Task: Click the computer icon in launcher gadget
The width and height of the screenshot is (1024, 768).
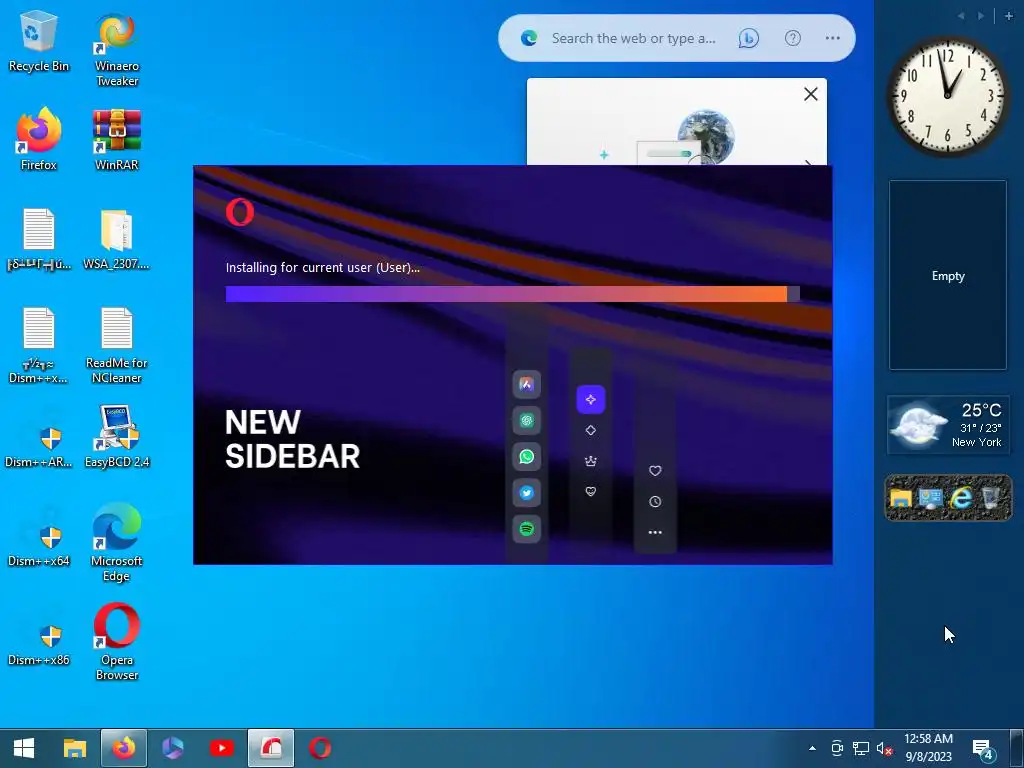Action: click(931, 498)
